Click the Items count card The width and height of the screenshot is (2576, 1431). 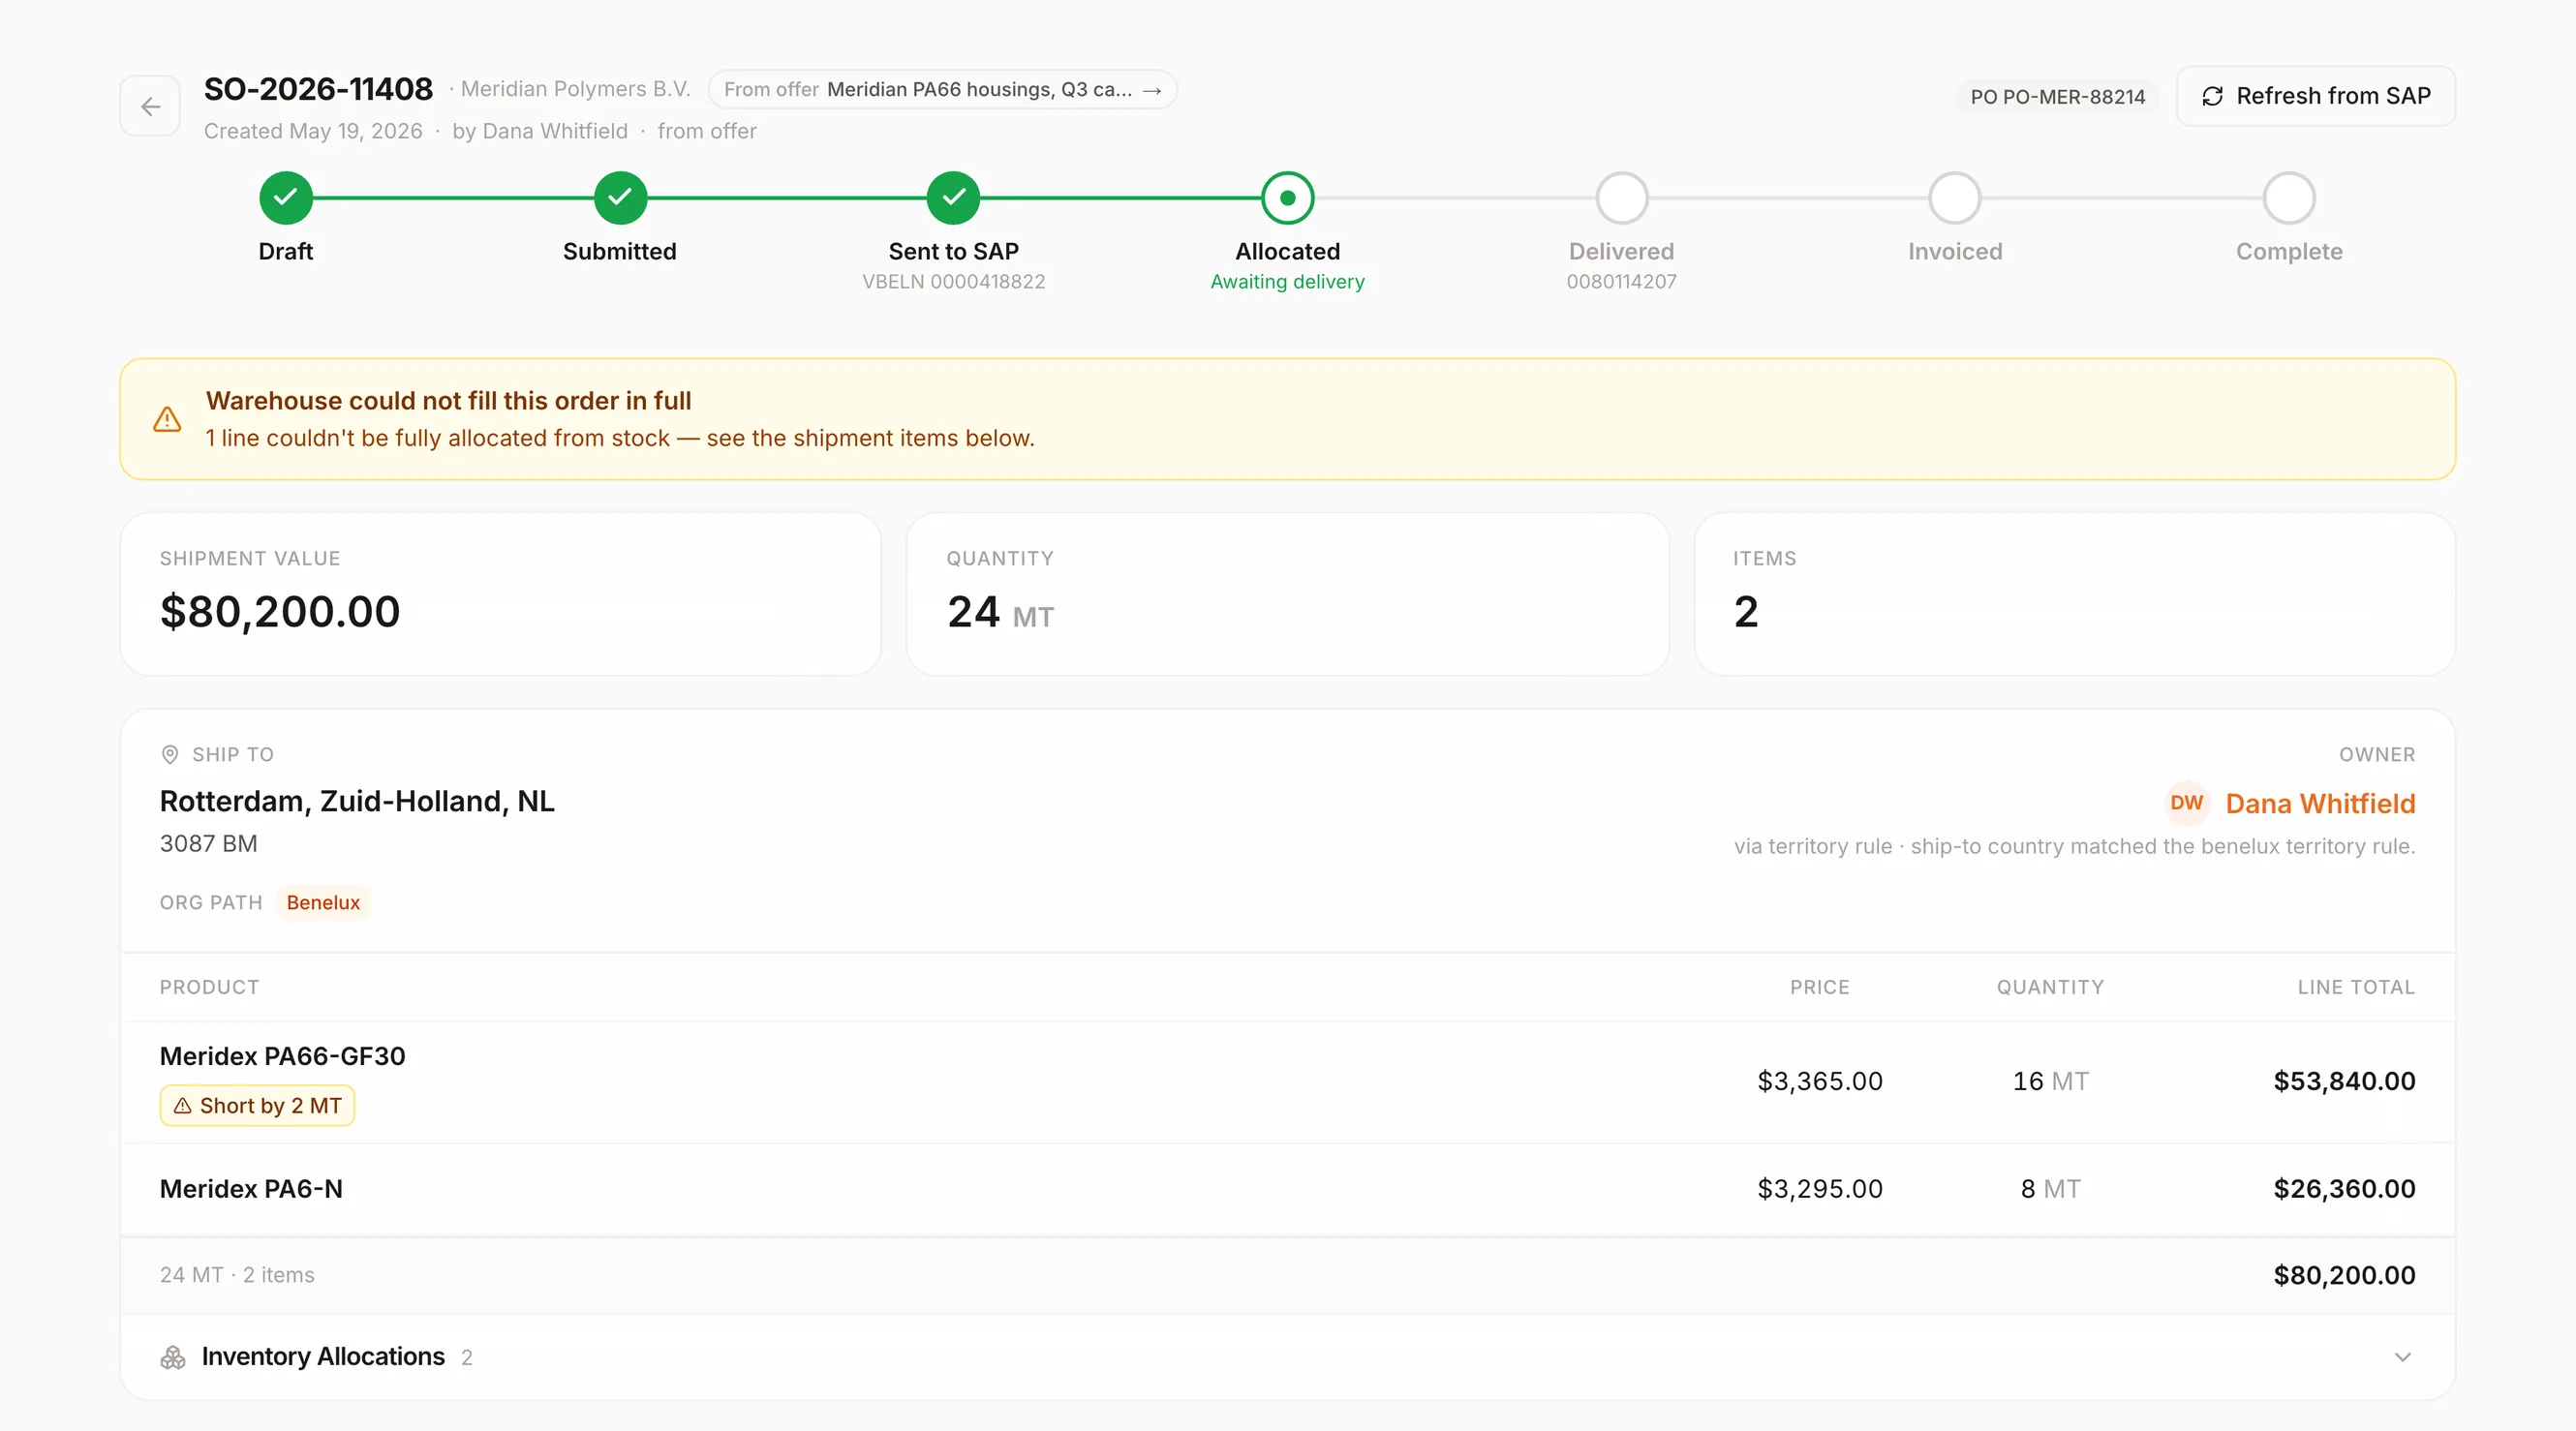coord(2075,594)
